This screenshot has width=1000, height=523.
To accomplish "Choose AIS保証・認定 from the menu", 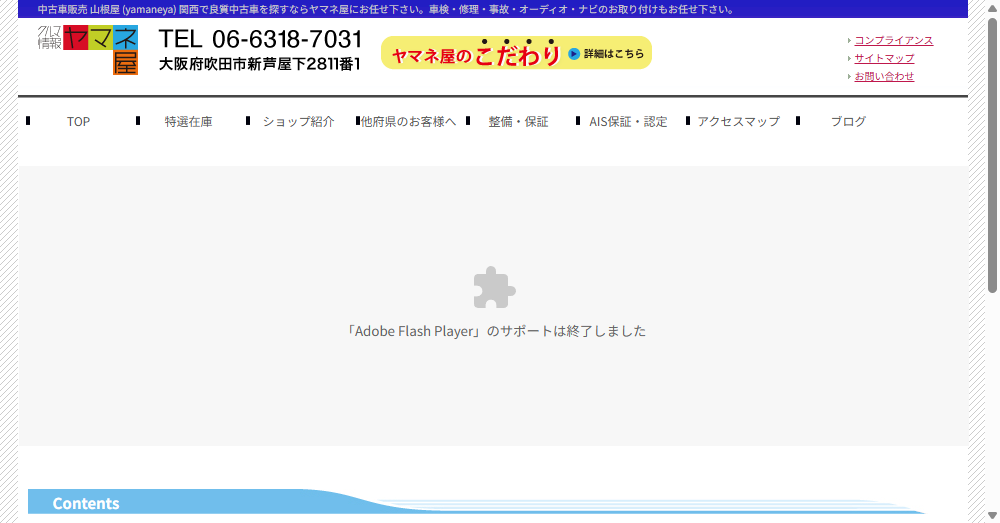I will (x=628, y=121).
